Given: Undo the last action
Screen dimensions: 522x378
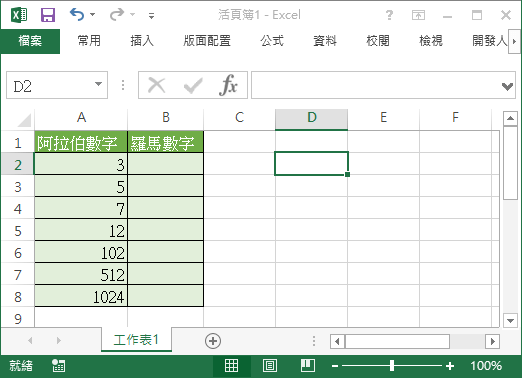Looking at the screenshot, I should (77, 15).
